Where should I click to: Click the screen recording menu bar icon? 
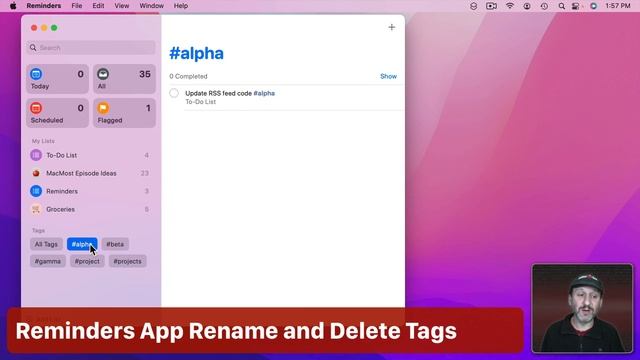491,6
